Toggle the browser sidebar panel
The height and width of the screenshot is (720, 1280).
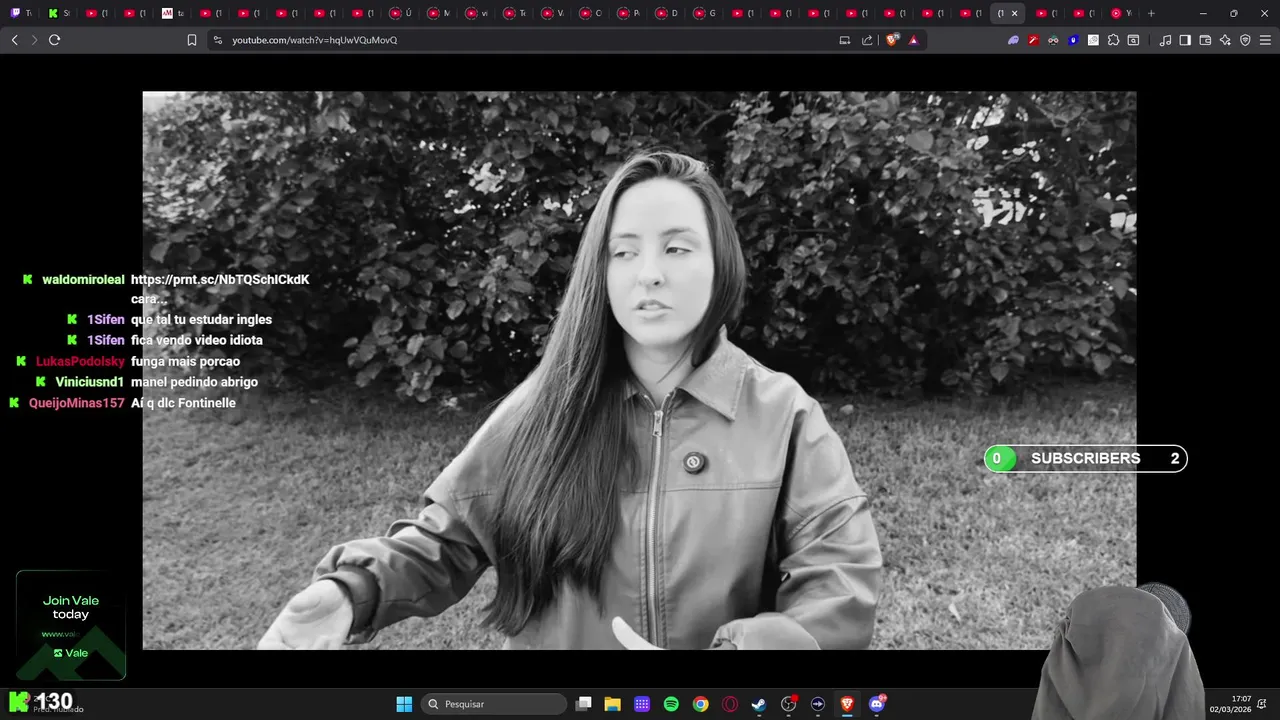[1185, 40]
